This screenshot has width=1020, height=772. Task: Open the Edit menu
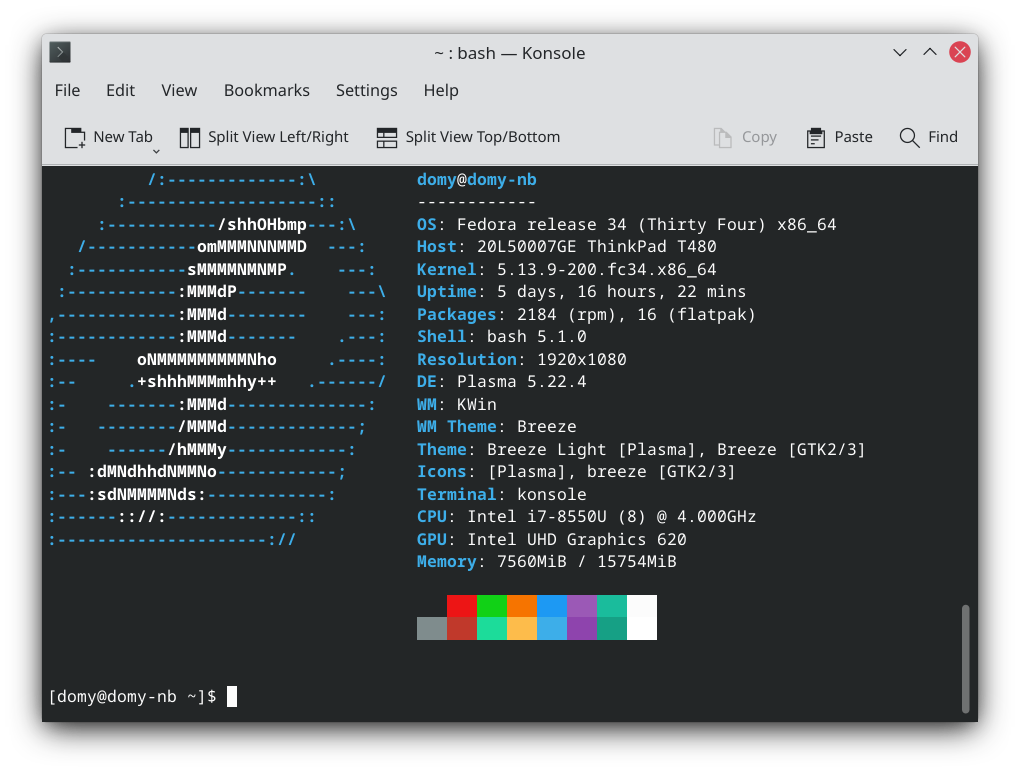click(120, 90)
